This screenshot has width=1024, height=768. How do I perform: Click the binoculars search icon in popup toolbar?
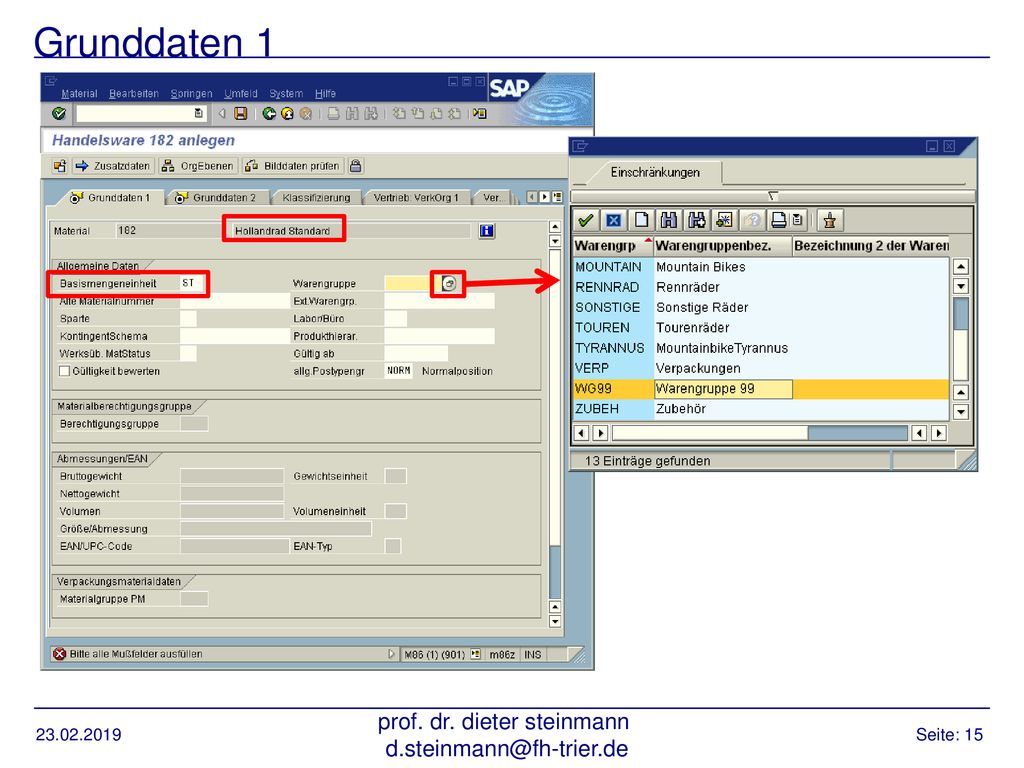click(x=668, y=220)
